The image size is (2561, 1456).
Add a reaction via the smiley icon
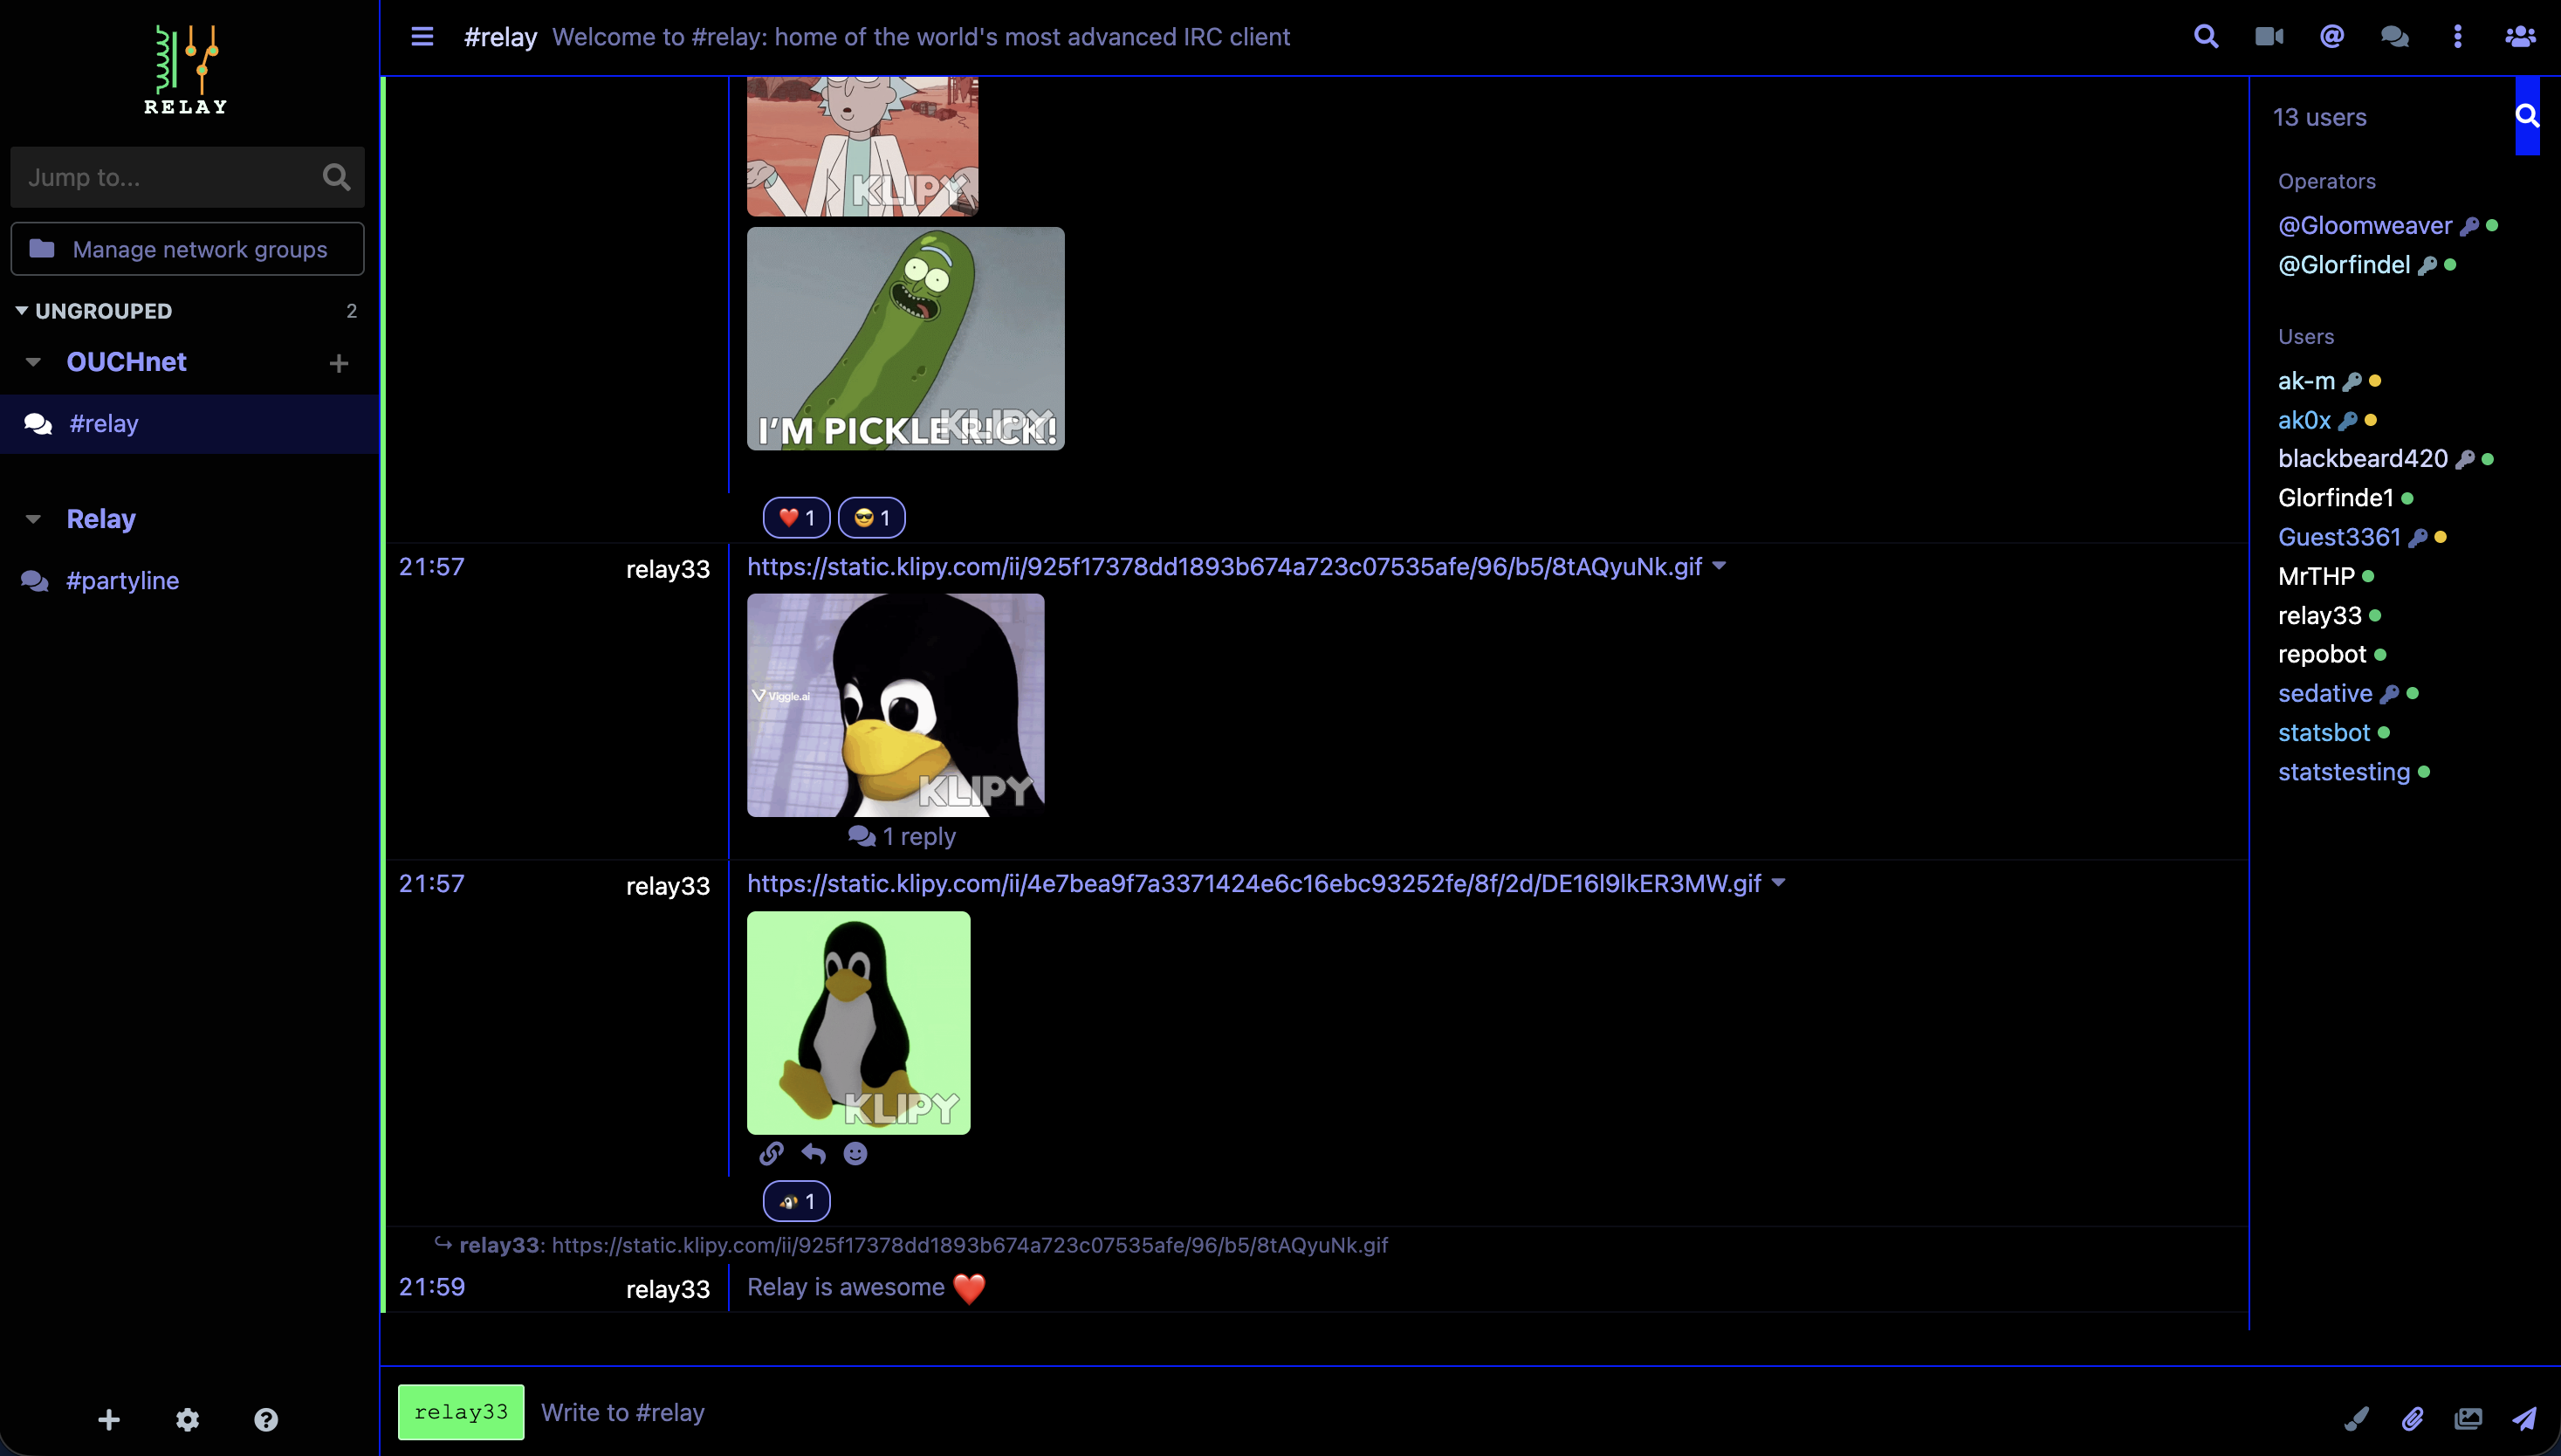(855, 1154)
